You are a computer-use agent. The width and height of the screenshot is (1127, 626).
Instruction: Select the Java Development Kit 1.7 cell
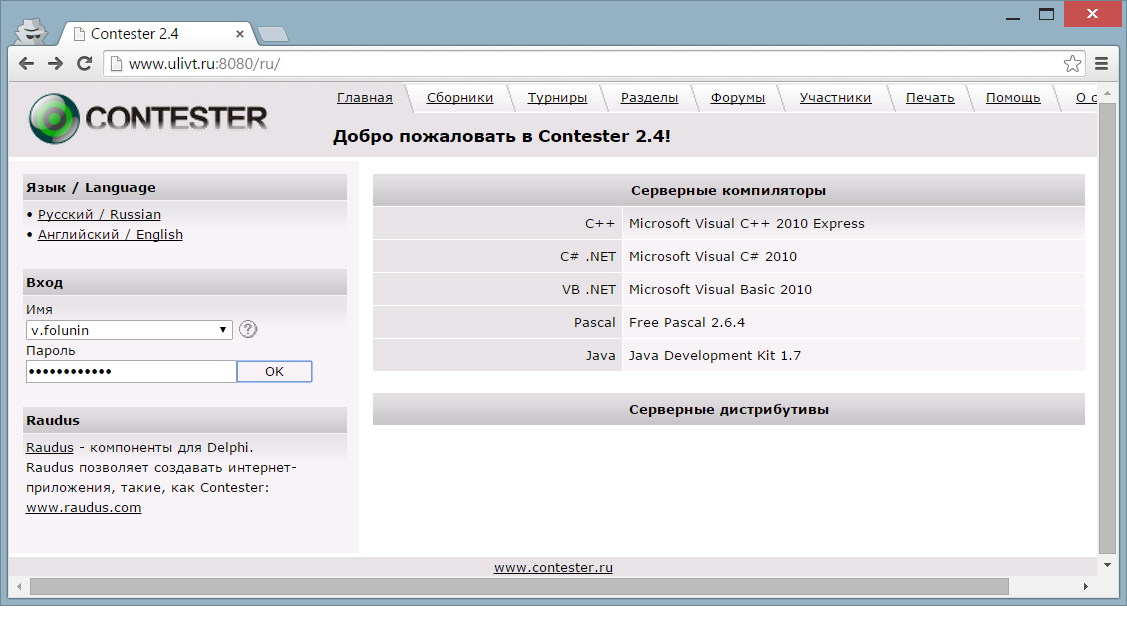point(853,356)
